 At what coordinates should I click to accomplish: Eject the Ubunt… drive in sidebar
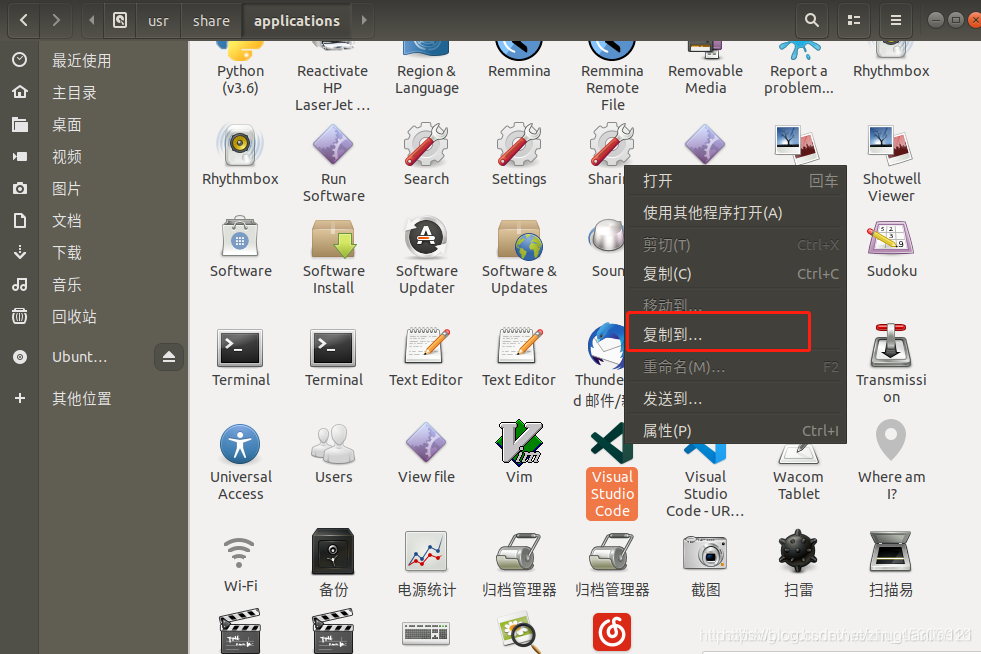click(168, 356)
